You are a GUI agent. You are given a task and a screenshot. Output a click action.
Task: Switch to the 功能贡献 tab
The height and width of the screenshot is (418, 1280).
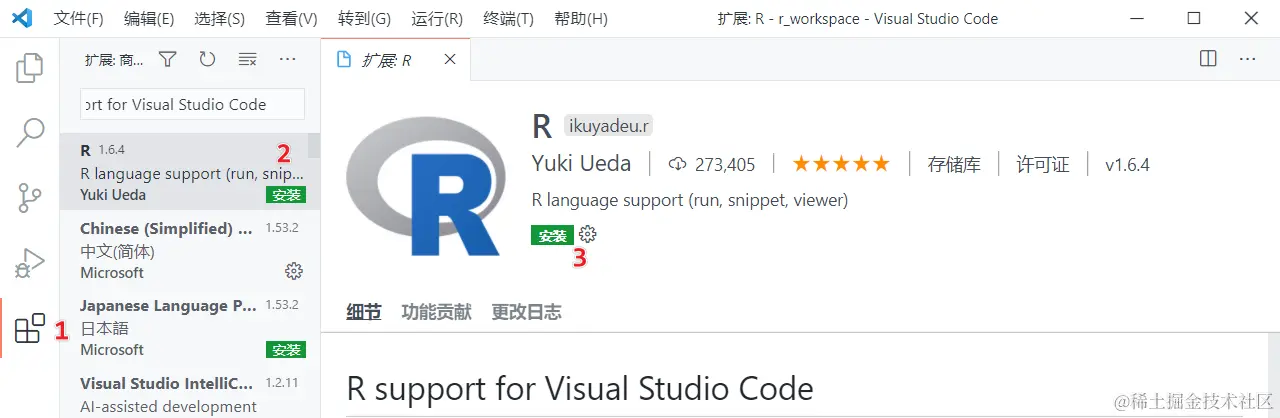tap(436, 312)
